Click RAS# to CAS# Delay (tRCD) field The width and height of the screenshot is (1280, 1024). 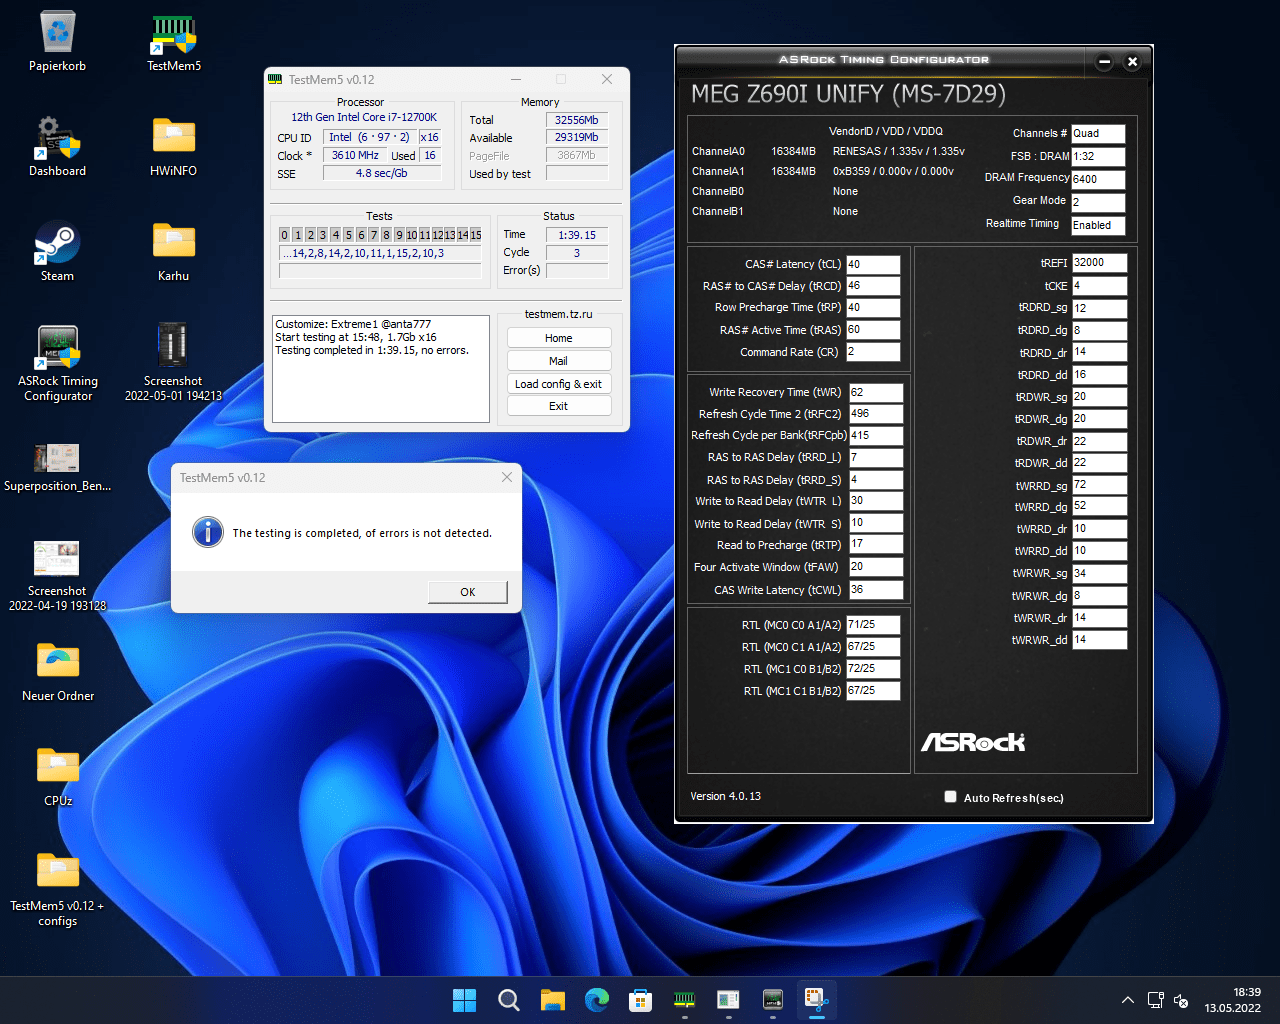873,286
